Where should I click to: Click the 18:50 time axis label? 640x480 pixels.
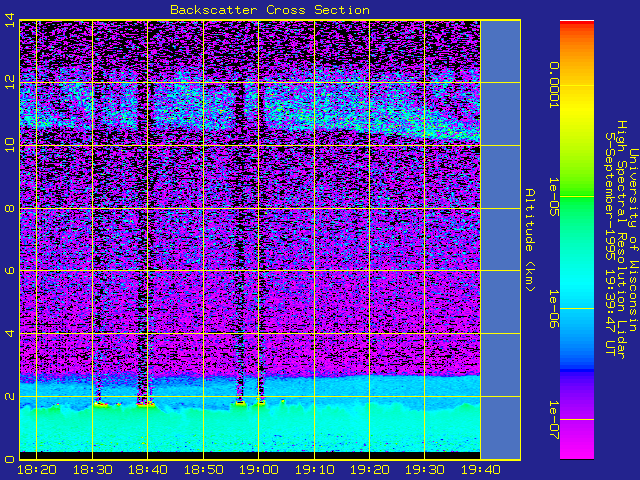click(203, 470)
